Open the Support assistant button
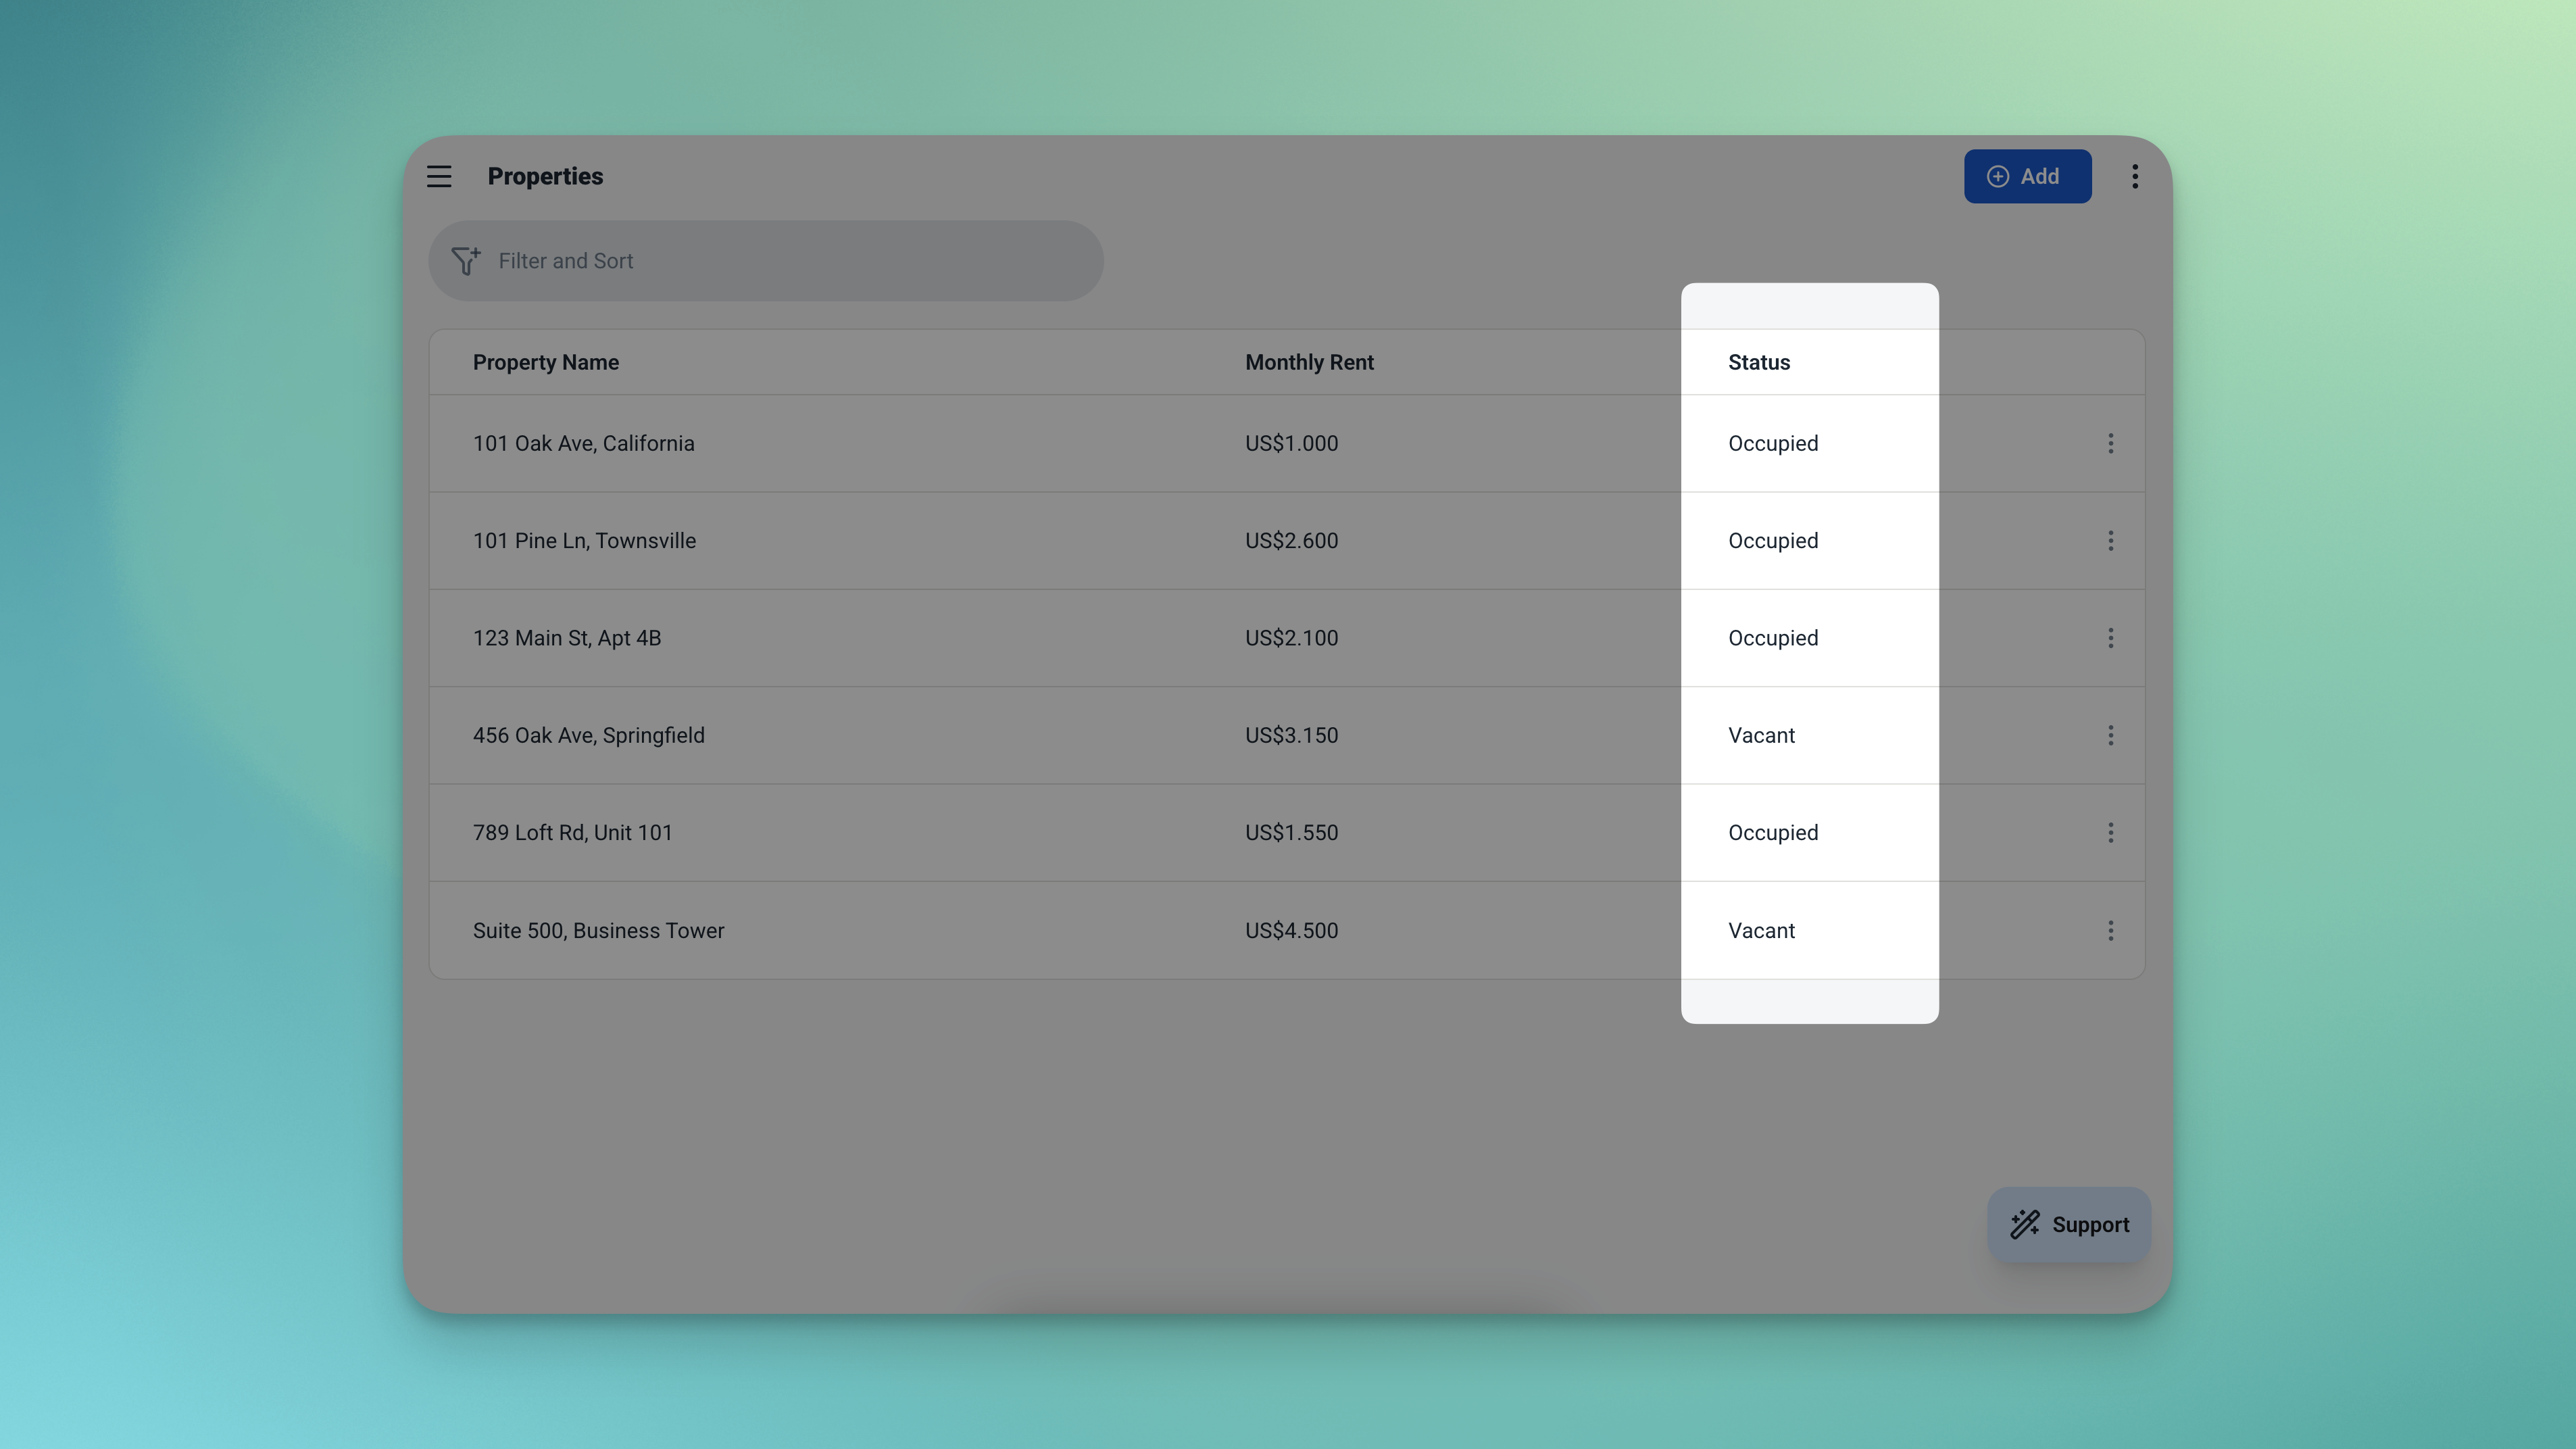 click(2068, 1224)
